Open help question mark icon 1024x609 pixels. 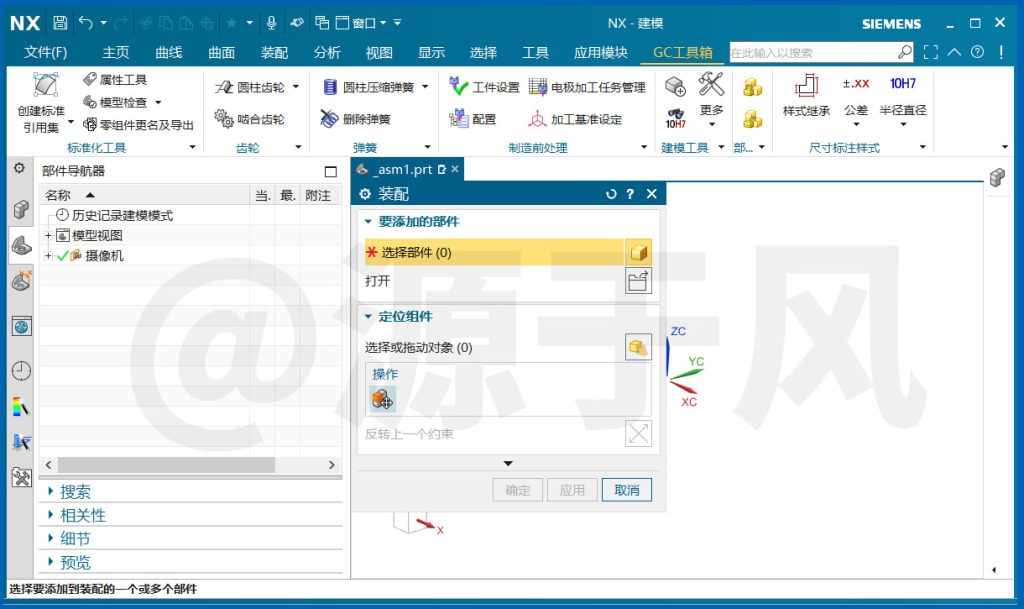977,52
